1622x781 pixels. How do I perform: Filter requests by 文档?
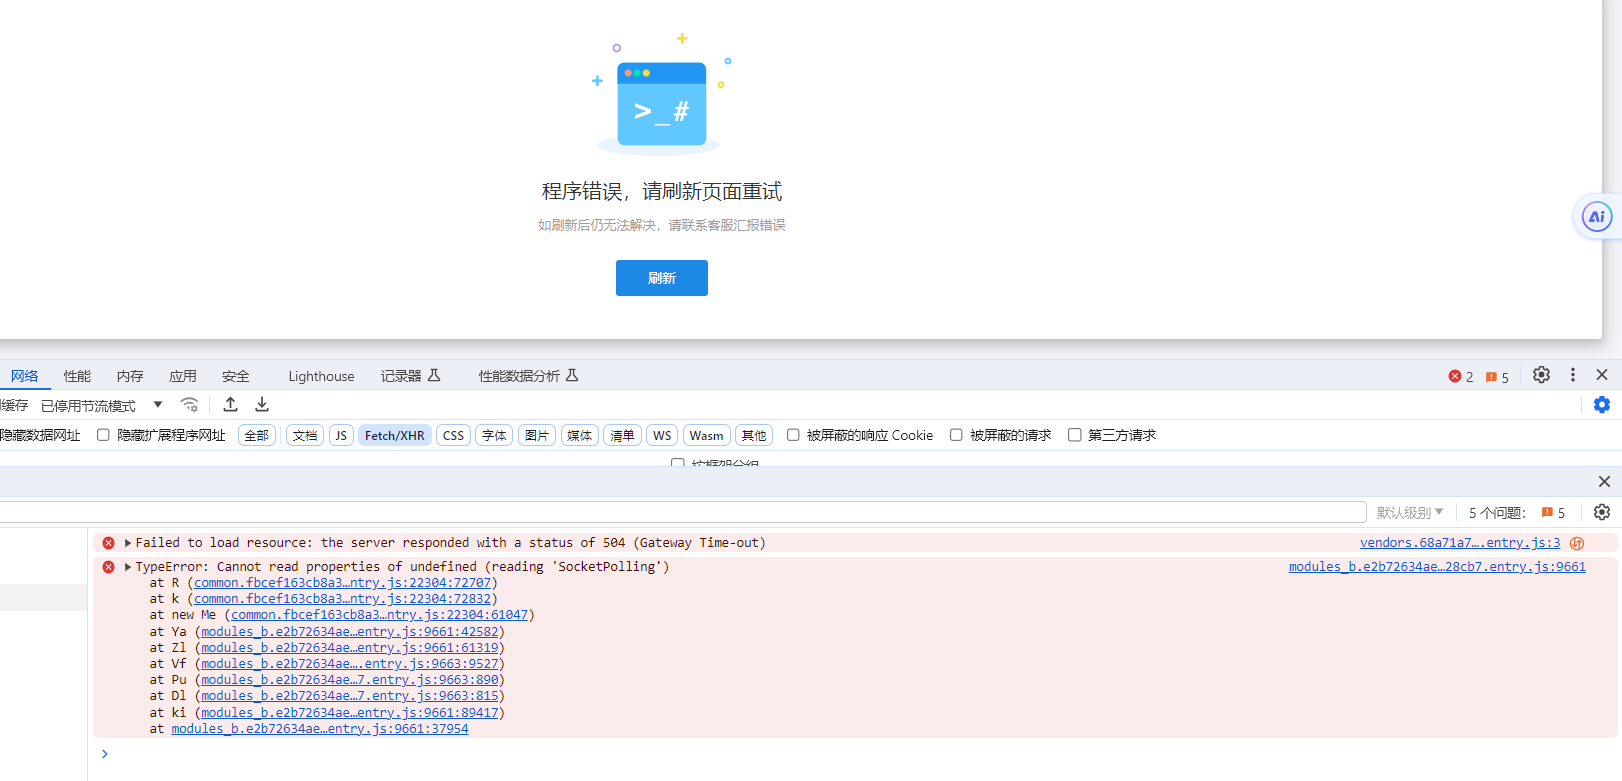[x=305, y=435]
